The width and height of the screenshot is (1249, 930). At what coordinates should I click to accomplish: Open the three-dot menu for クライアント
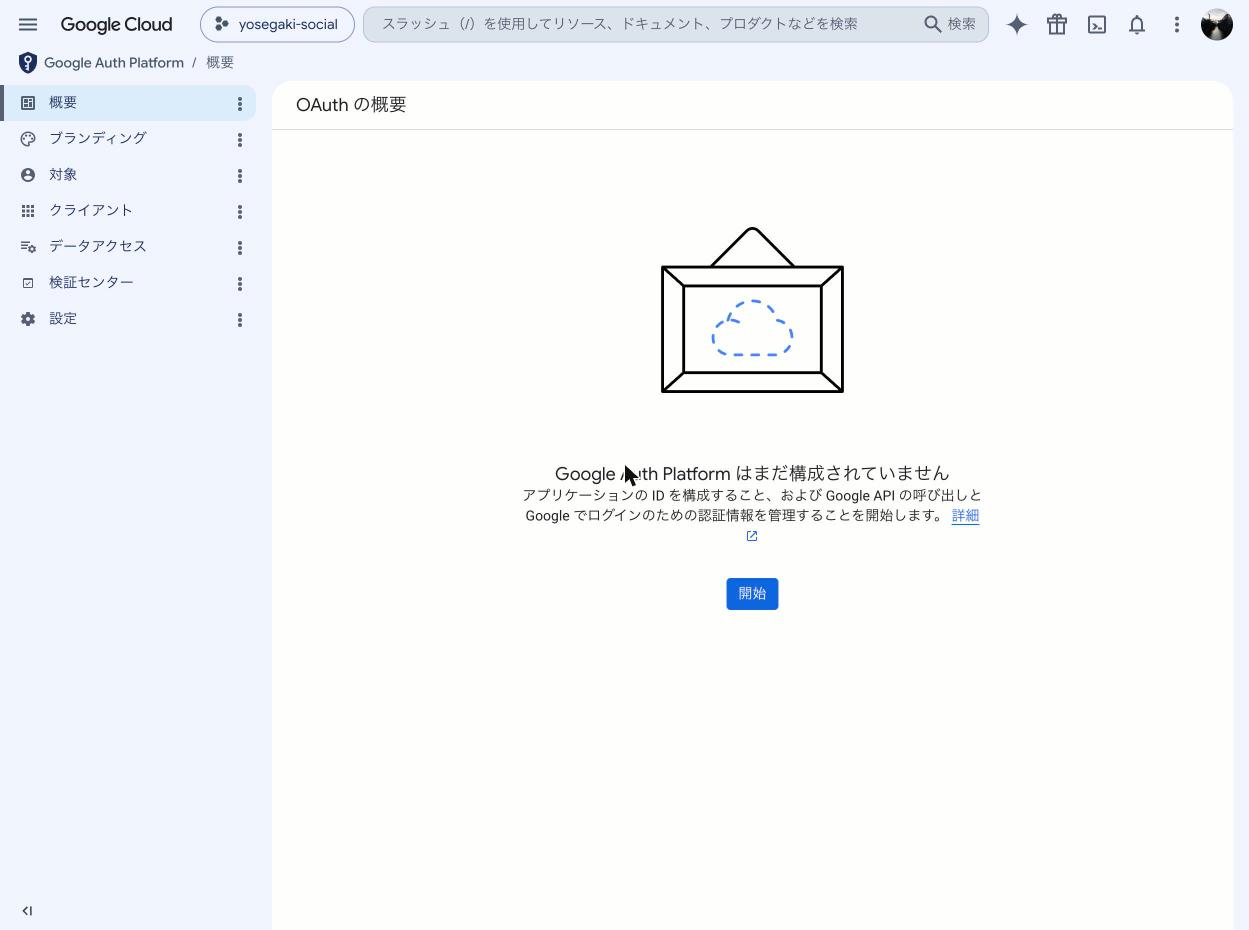tap(240, 212)
